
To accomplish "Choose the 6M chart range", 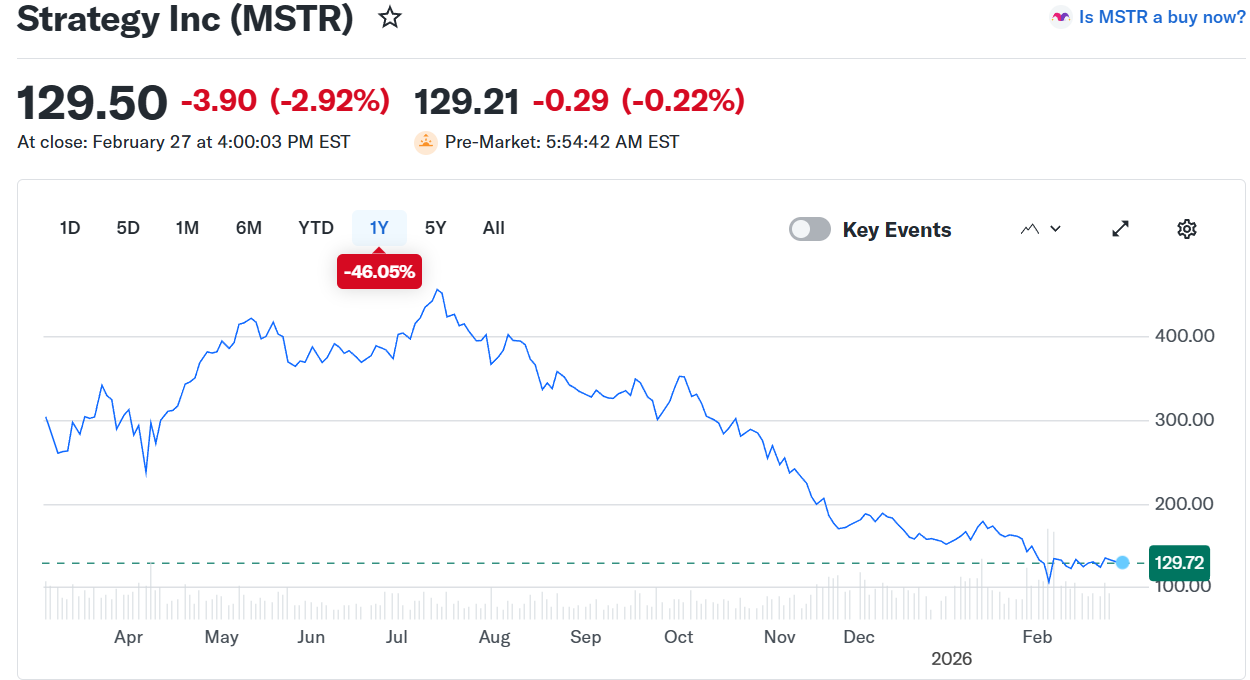I will point(249,228).
